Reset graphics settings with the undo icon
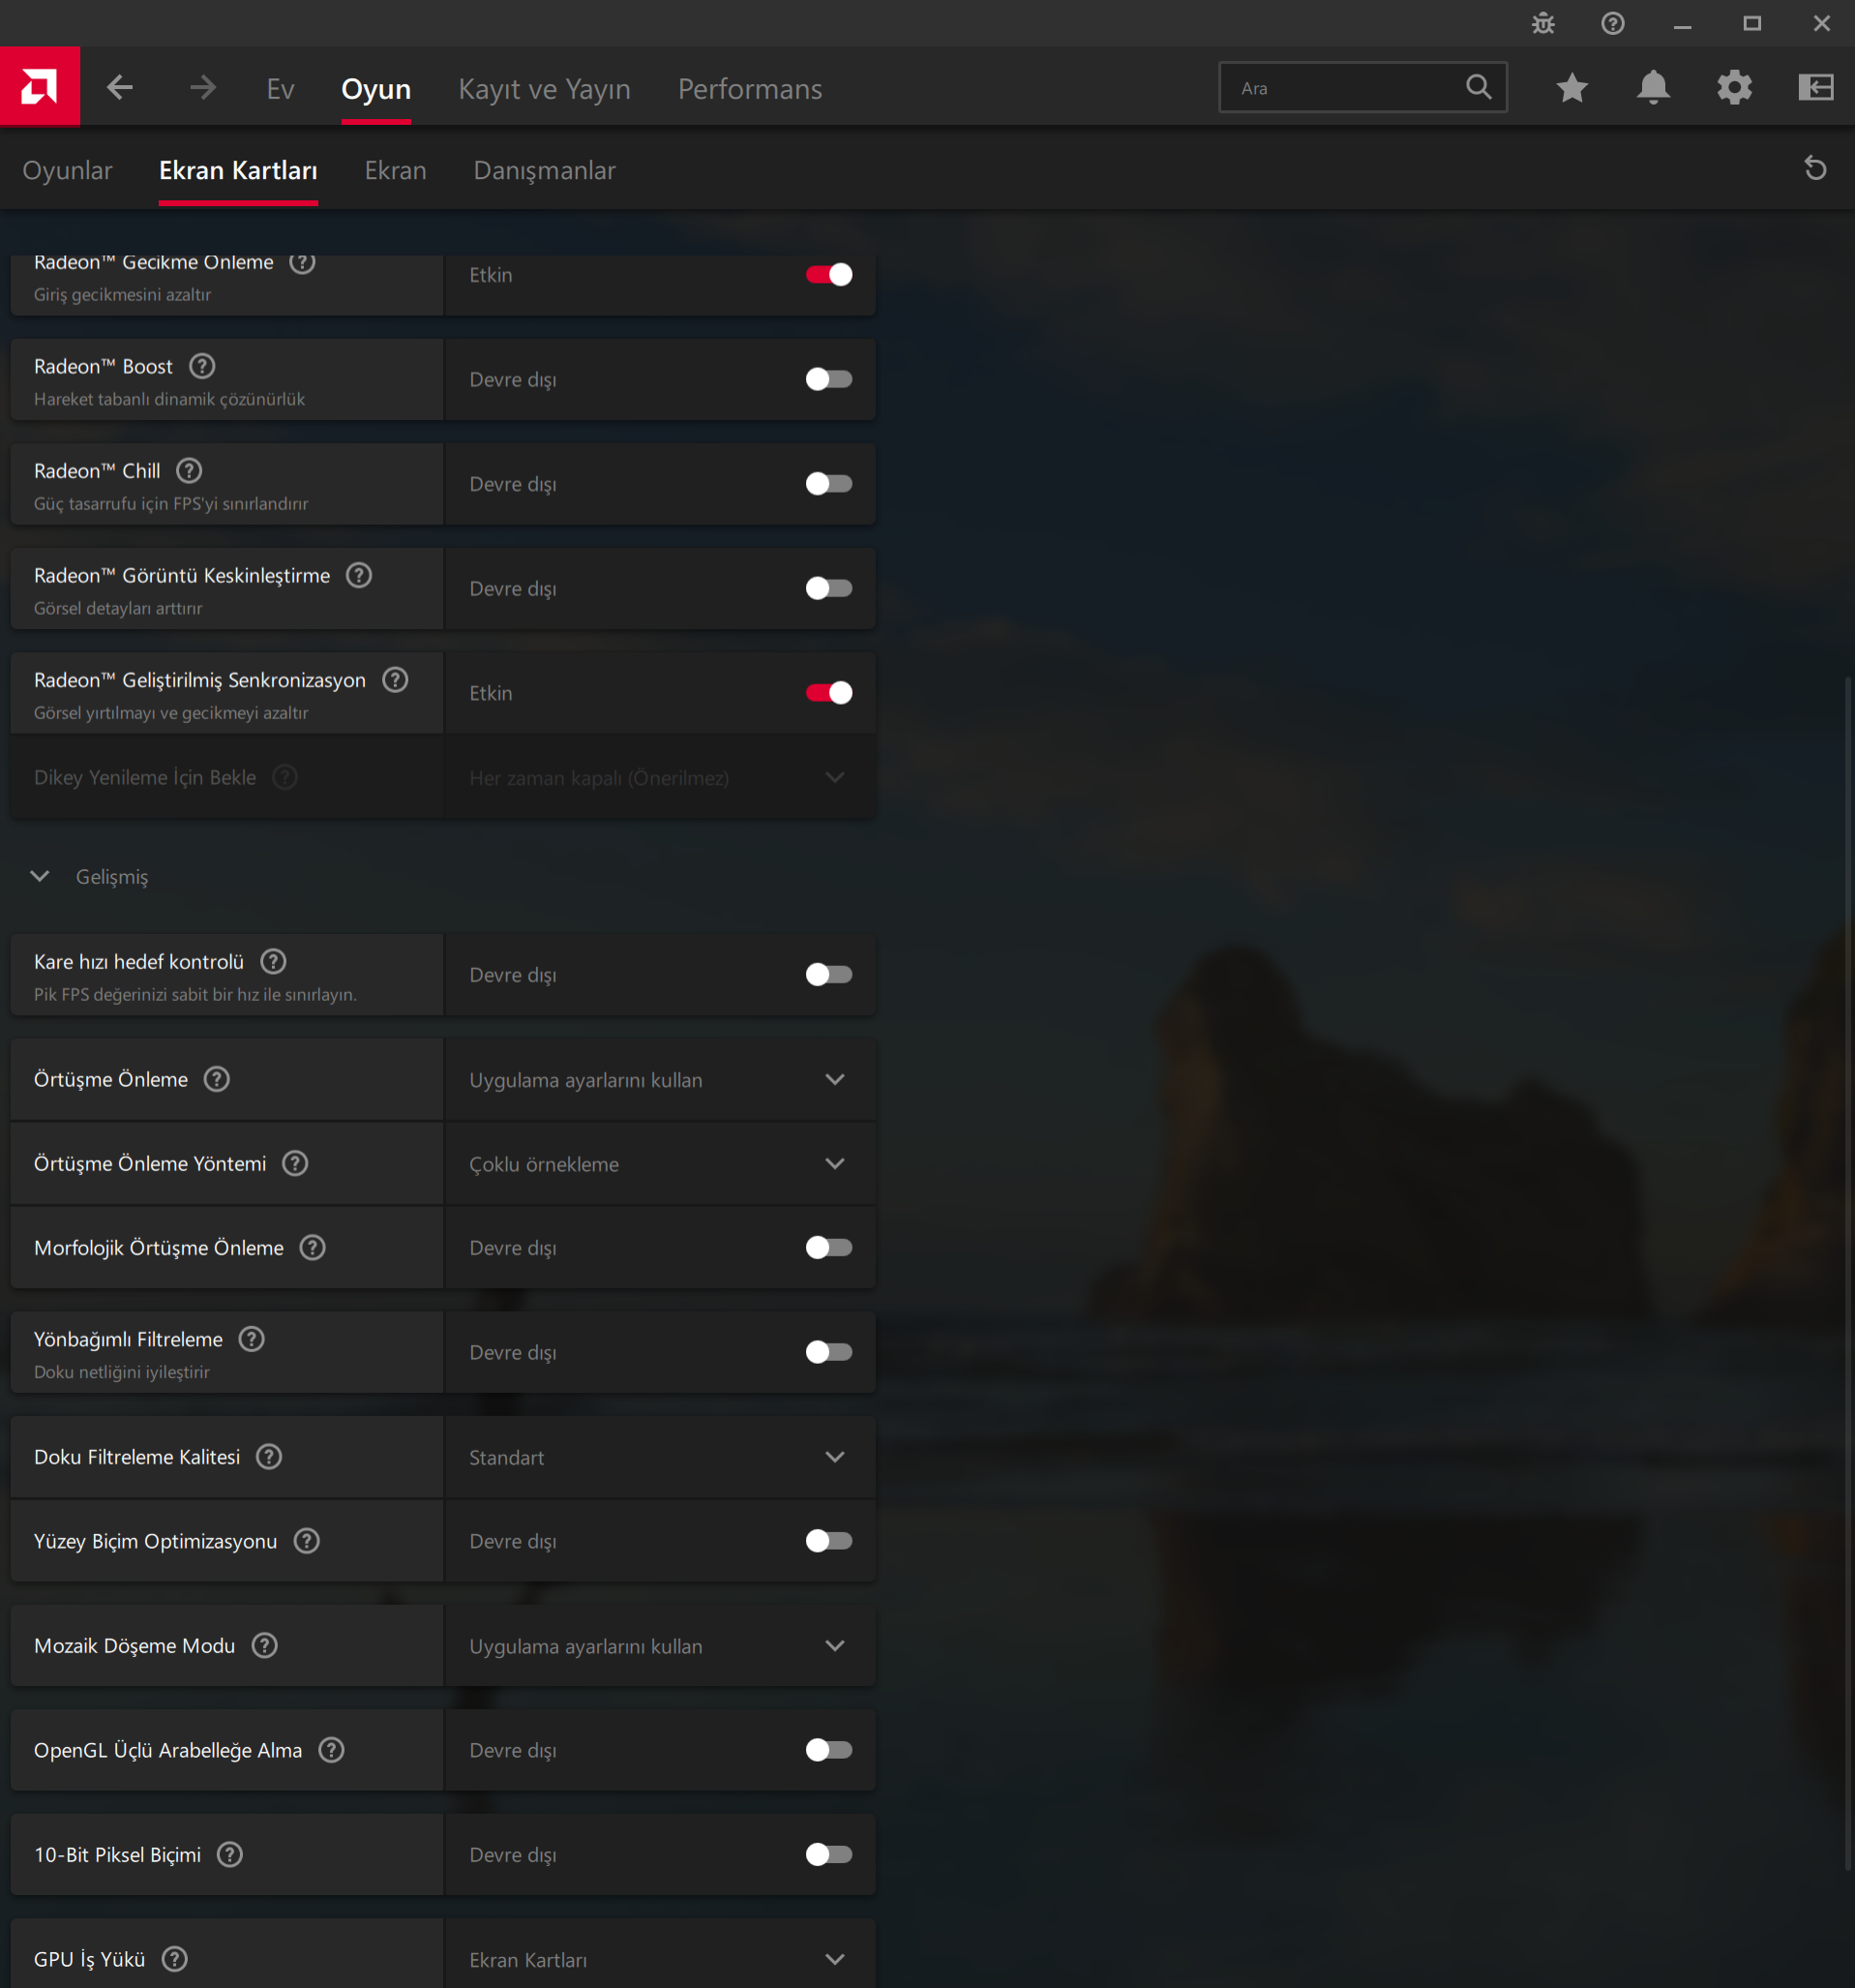 pos(1815,168)
